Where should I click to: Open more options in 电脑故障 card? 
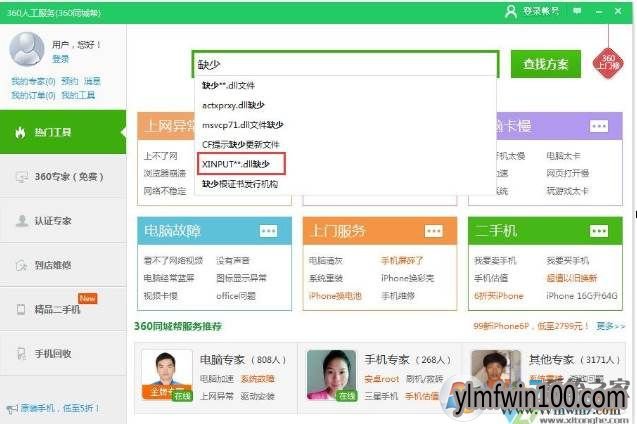click(x=269, y=231)
